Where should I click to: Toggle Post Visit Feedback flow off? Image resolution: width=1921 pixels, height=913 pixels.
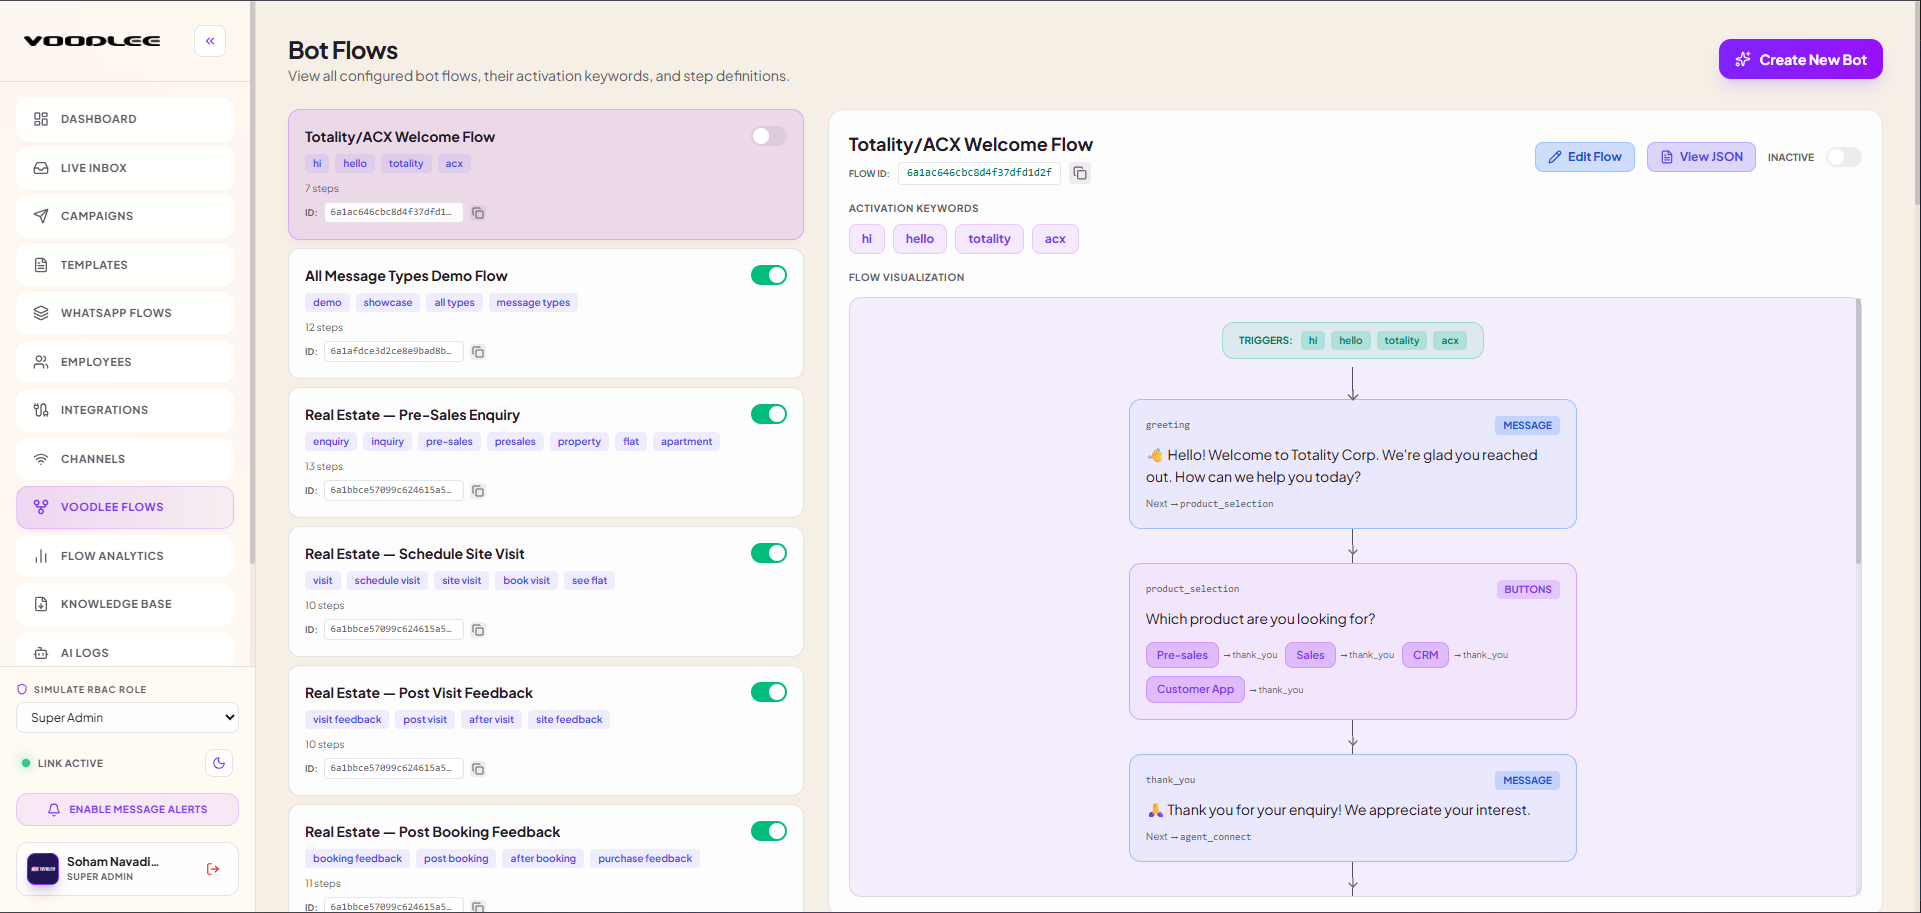point(769,692)
